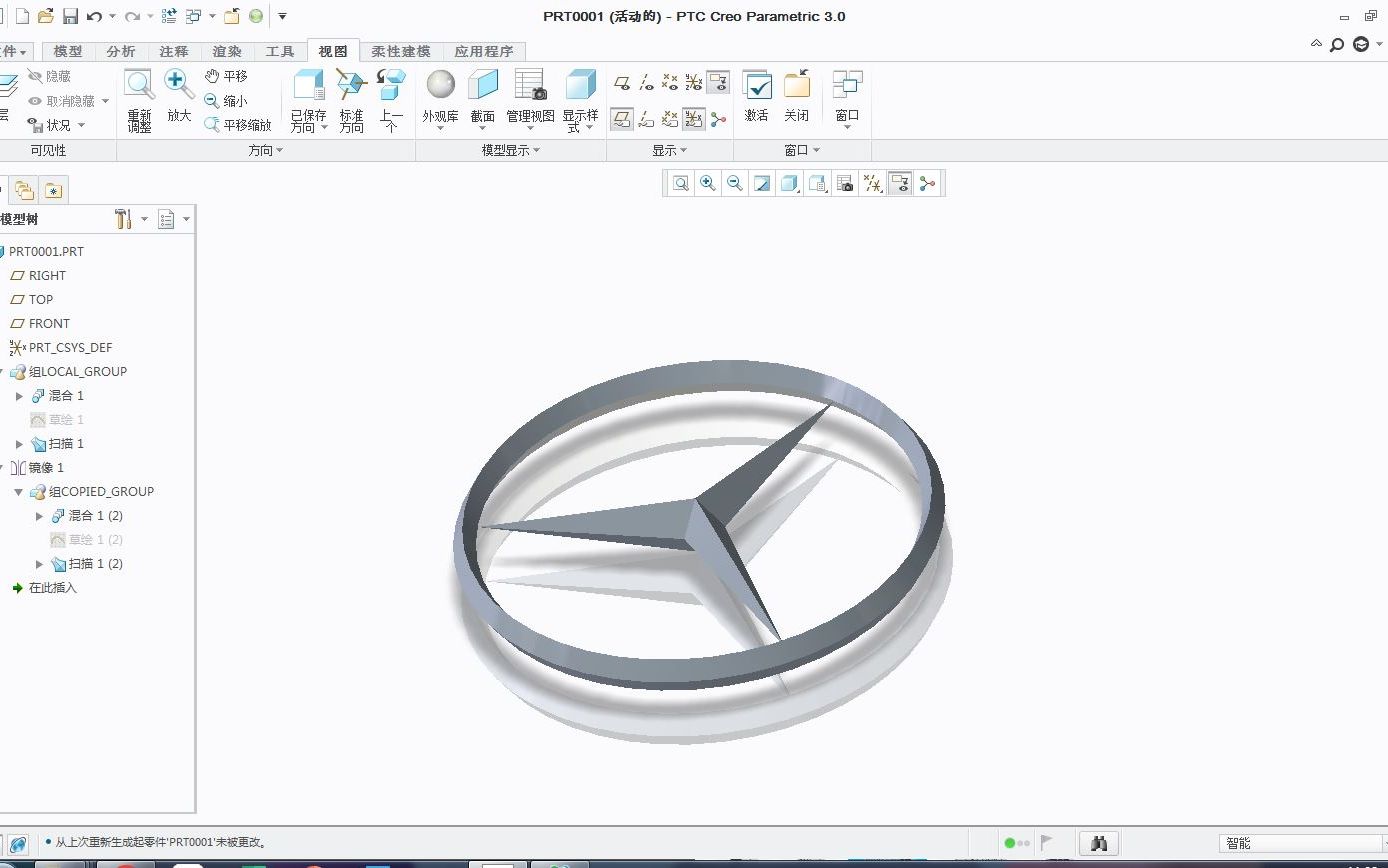The width and height of the screenshot is (1388, 868).
Task: Open the folder browser tab icon above tree
Action: coord(24,190)
